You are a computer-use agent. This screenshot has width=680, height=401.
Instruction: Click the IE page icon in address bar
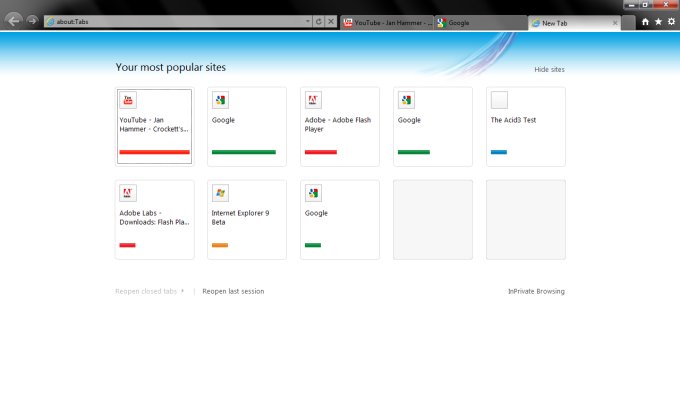50,21
